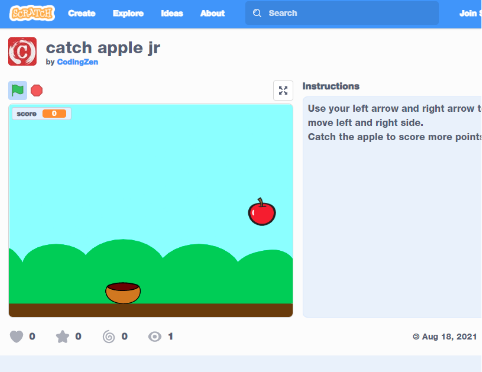Screen dimensions: 482x372
Task: Click the copyright icon beside the date
Action: click(x=416, y=337)
